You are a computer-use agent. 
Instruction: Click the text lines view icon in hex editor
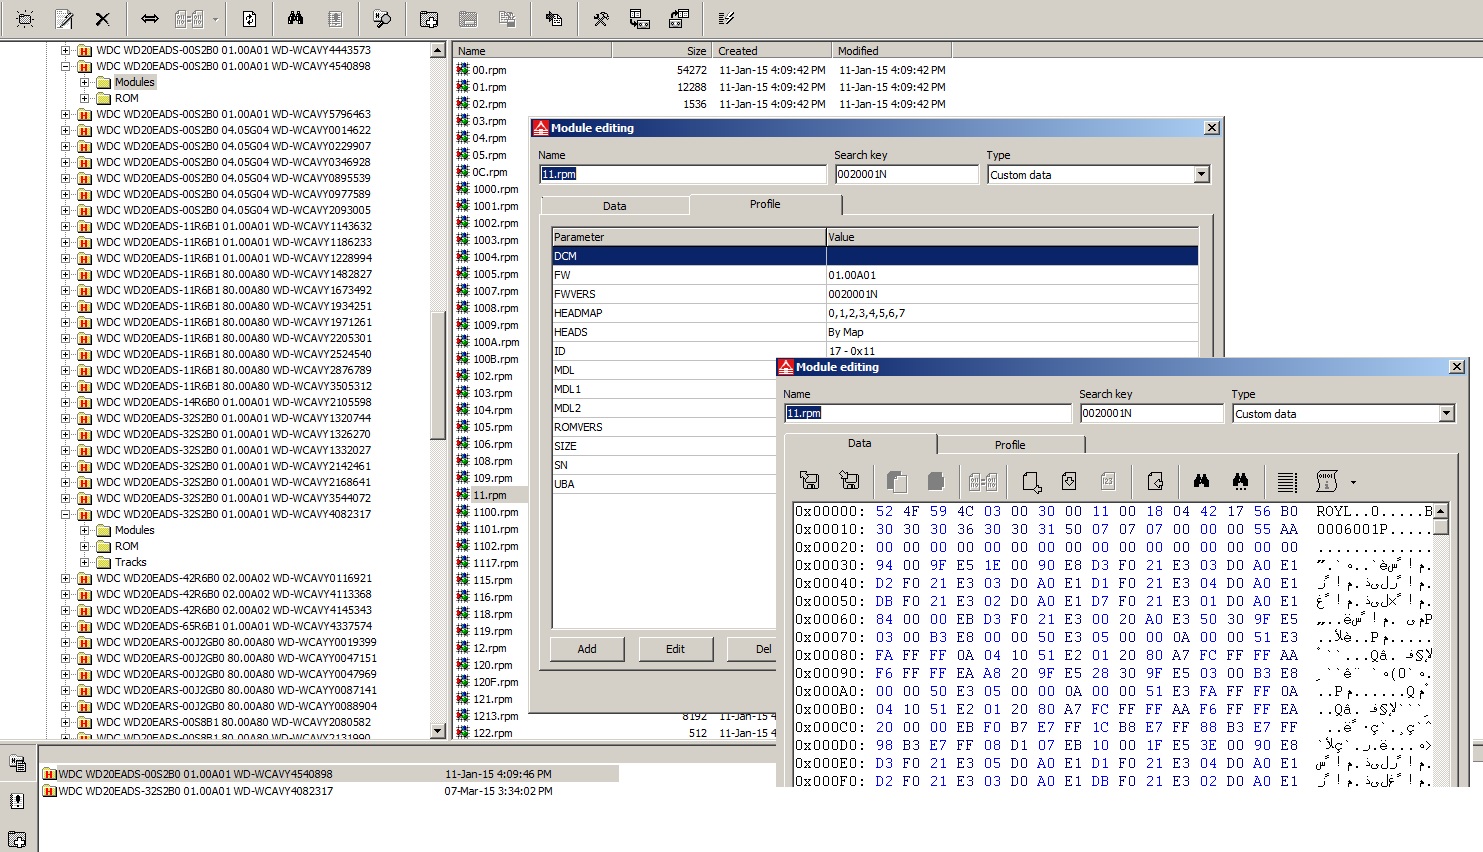coord(1287,481)
